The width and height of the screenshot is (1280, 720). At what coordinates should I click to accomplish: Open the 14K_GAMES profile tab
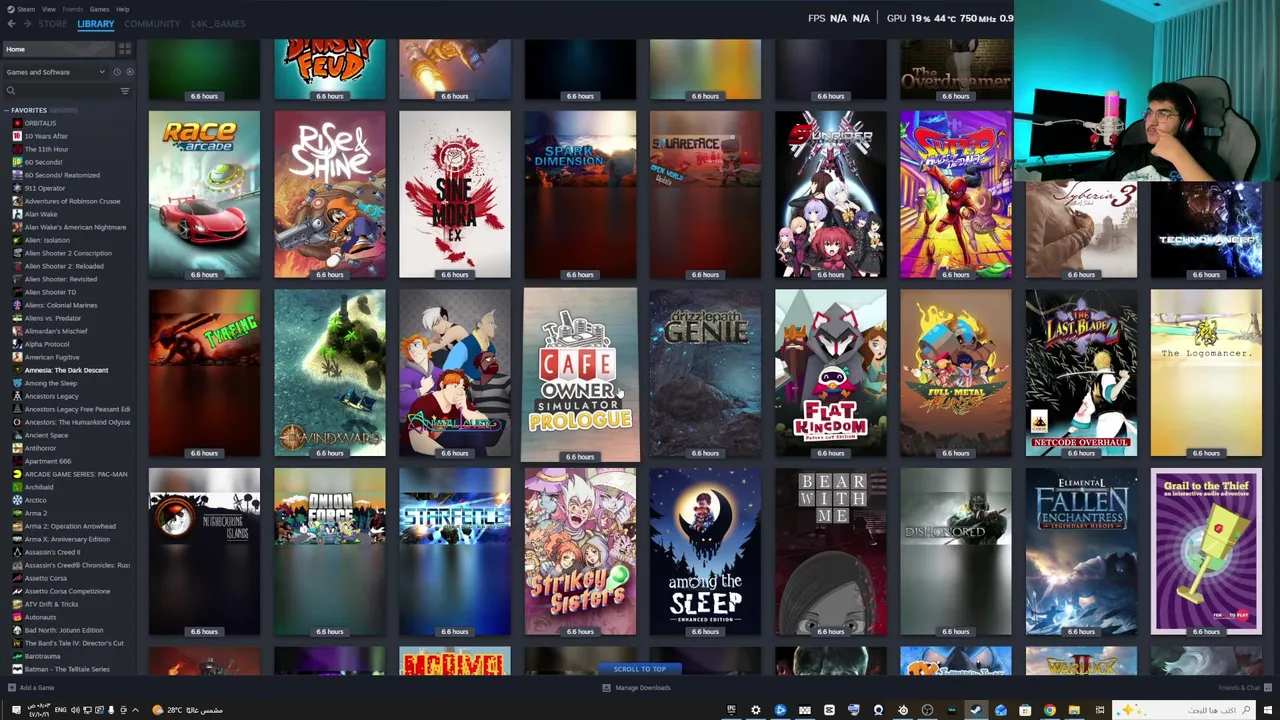coord(218,24)
